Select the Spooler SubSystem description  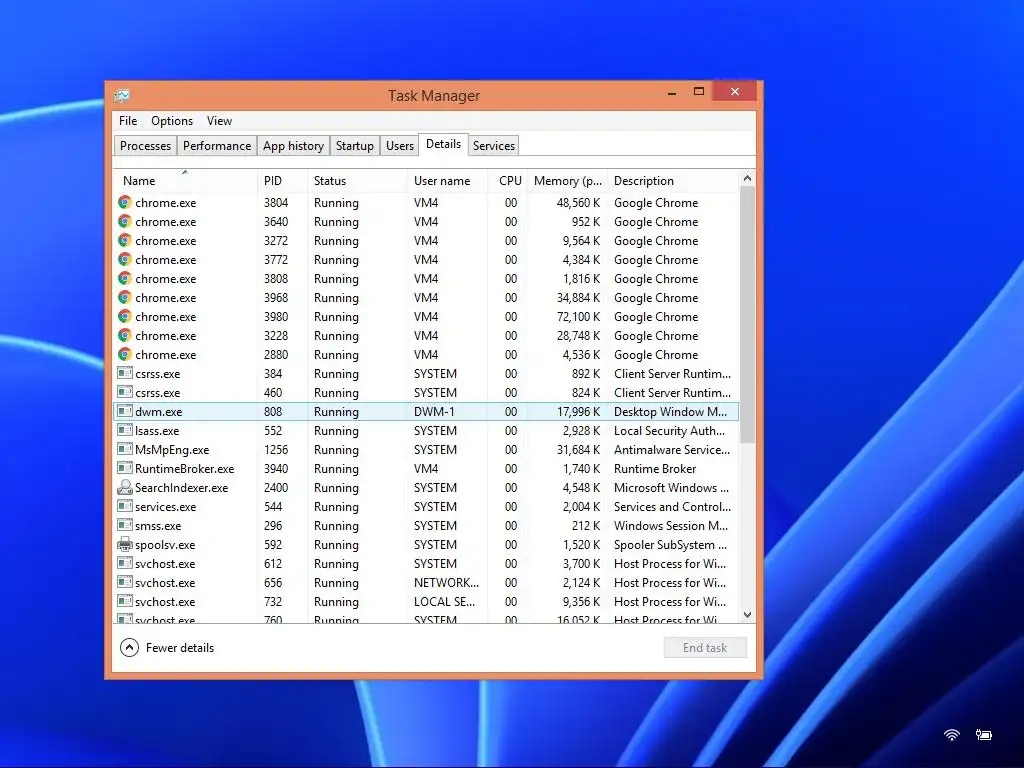point(670,545)
